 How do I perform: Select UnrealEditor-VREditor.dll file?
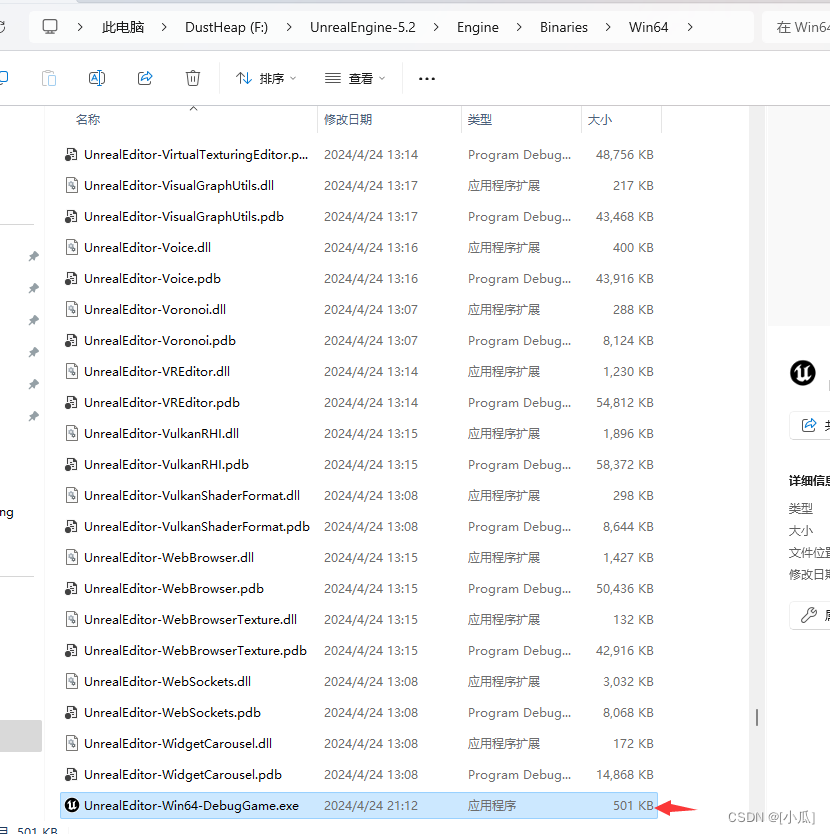pos(359,371)
